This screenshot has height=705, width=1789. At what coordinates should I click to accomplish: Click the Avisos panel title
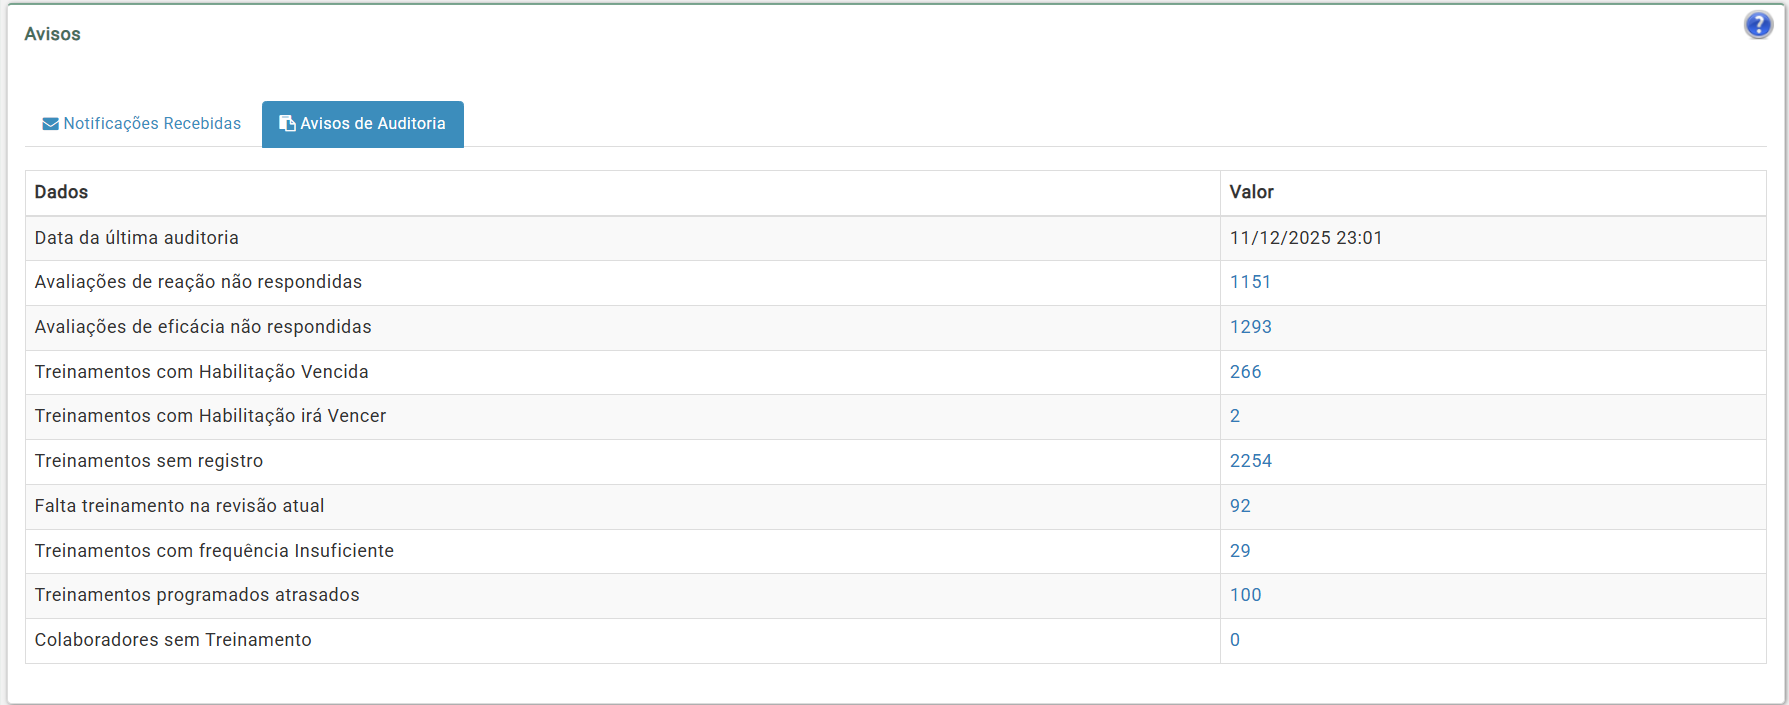[x=52, y=34]
